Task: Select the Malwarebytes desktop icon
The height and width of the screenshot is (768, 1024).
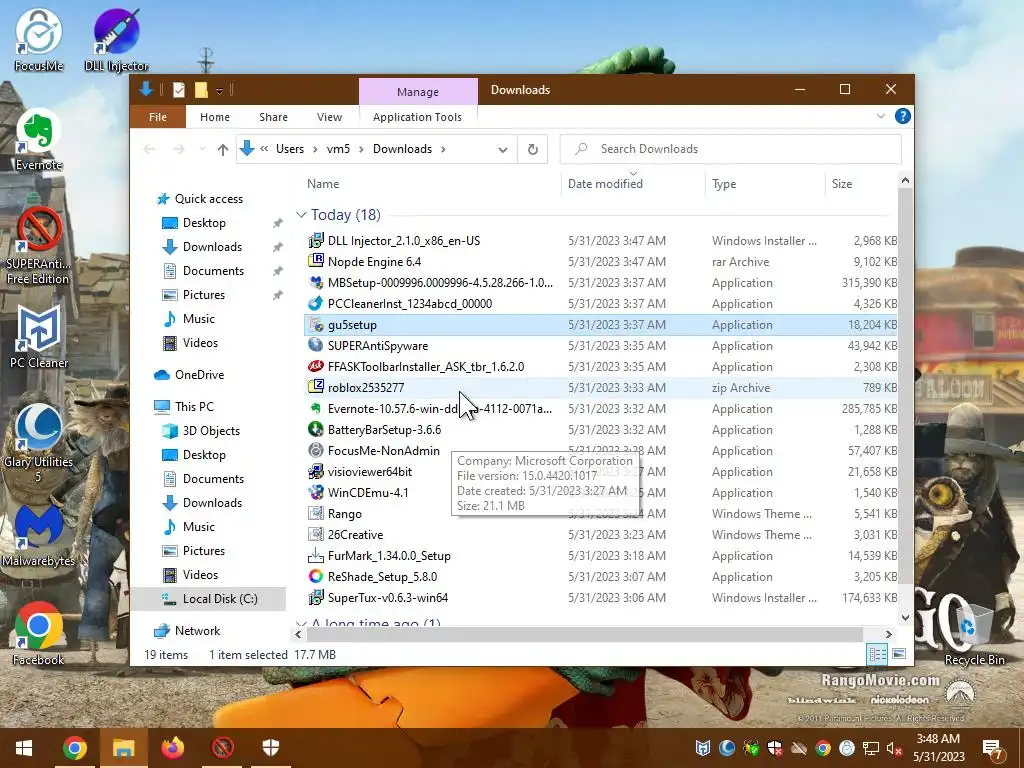Action: 39,536
